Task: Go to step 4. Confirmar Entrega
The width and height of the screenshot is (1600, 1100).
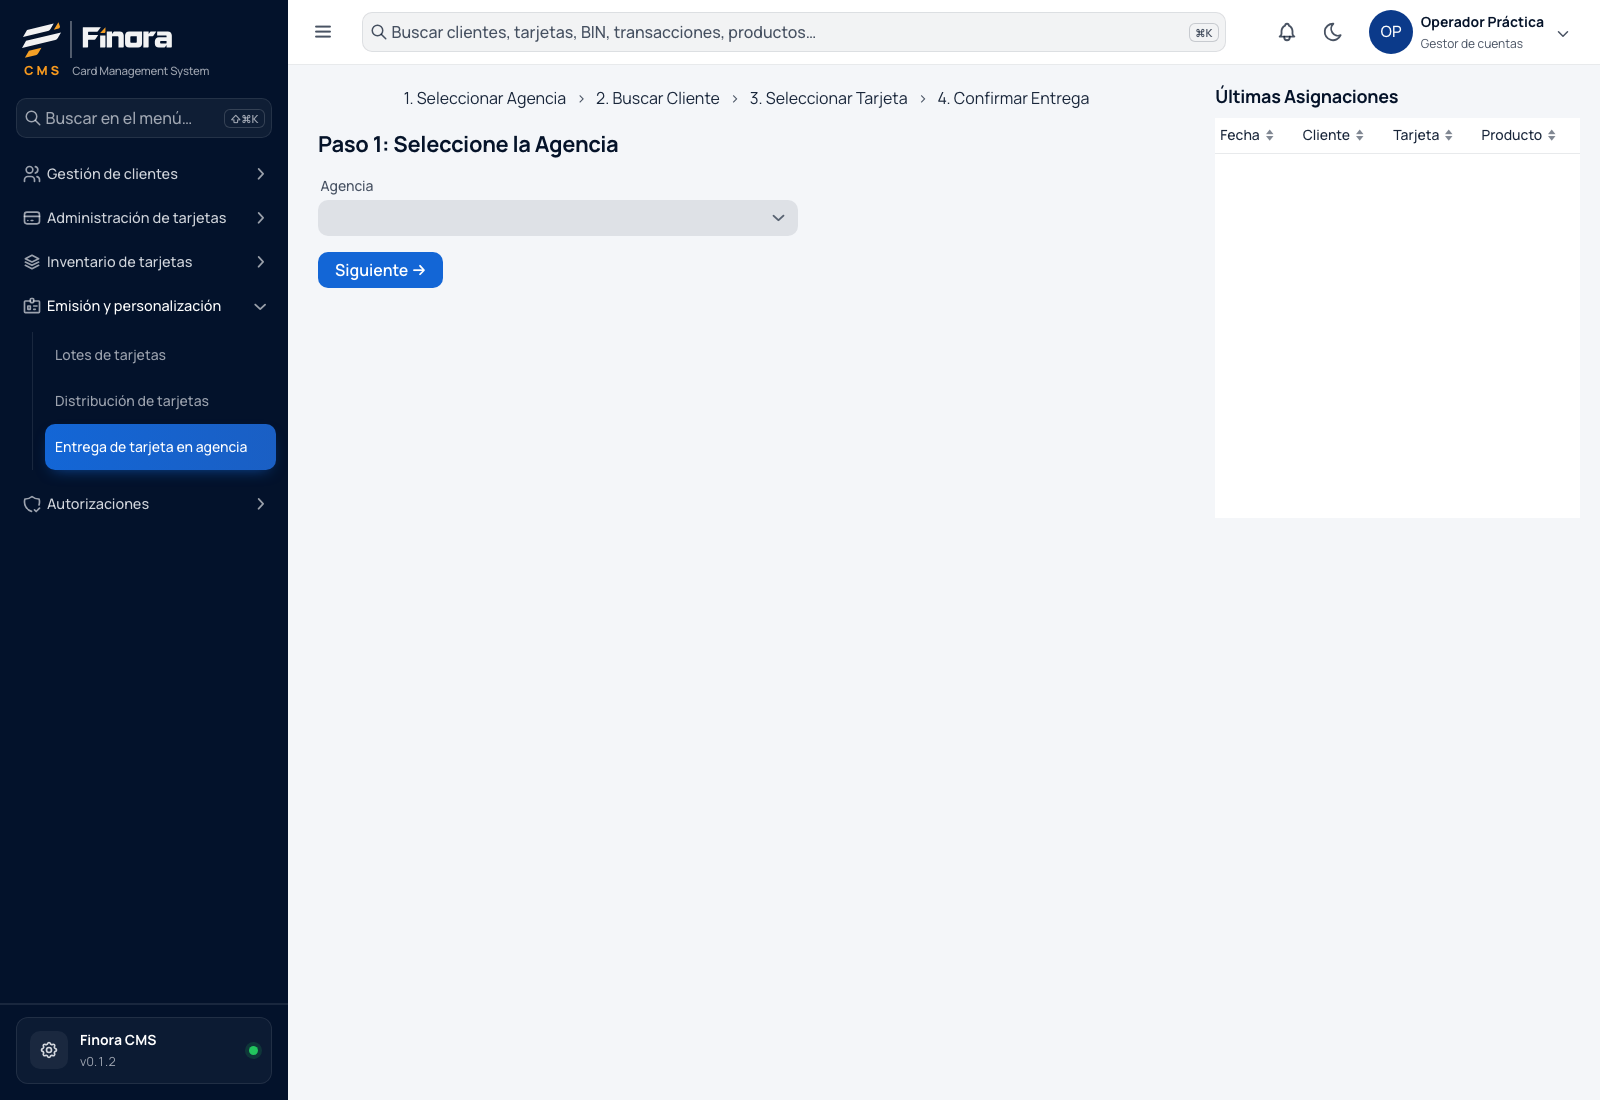Action: coord(1013,98)
